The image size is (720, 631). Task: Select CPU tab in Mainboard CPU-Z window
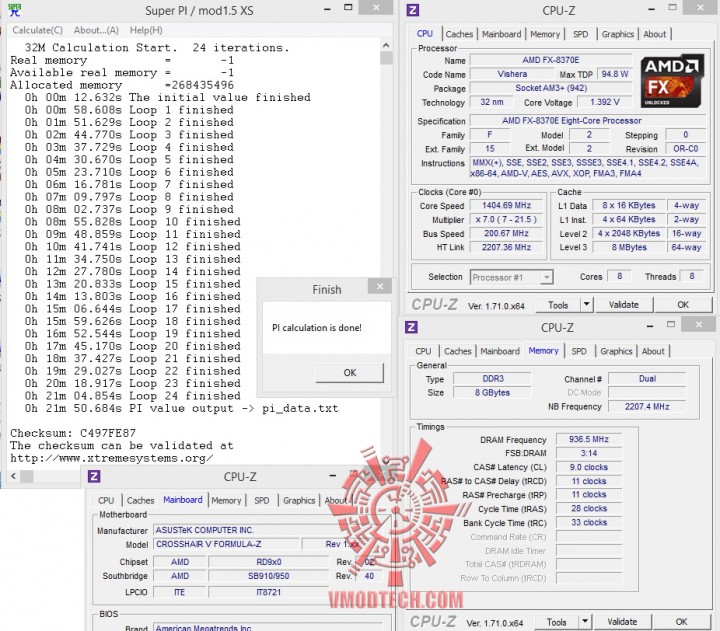pos(106,501)
